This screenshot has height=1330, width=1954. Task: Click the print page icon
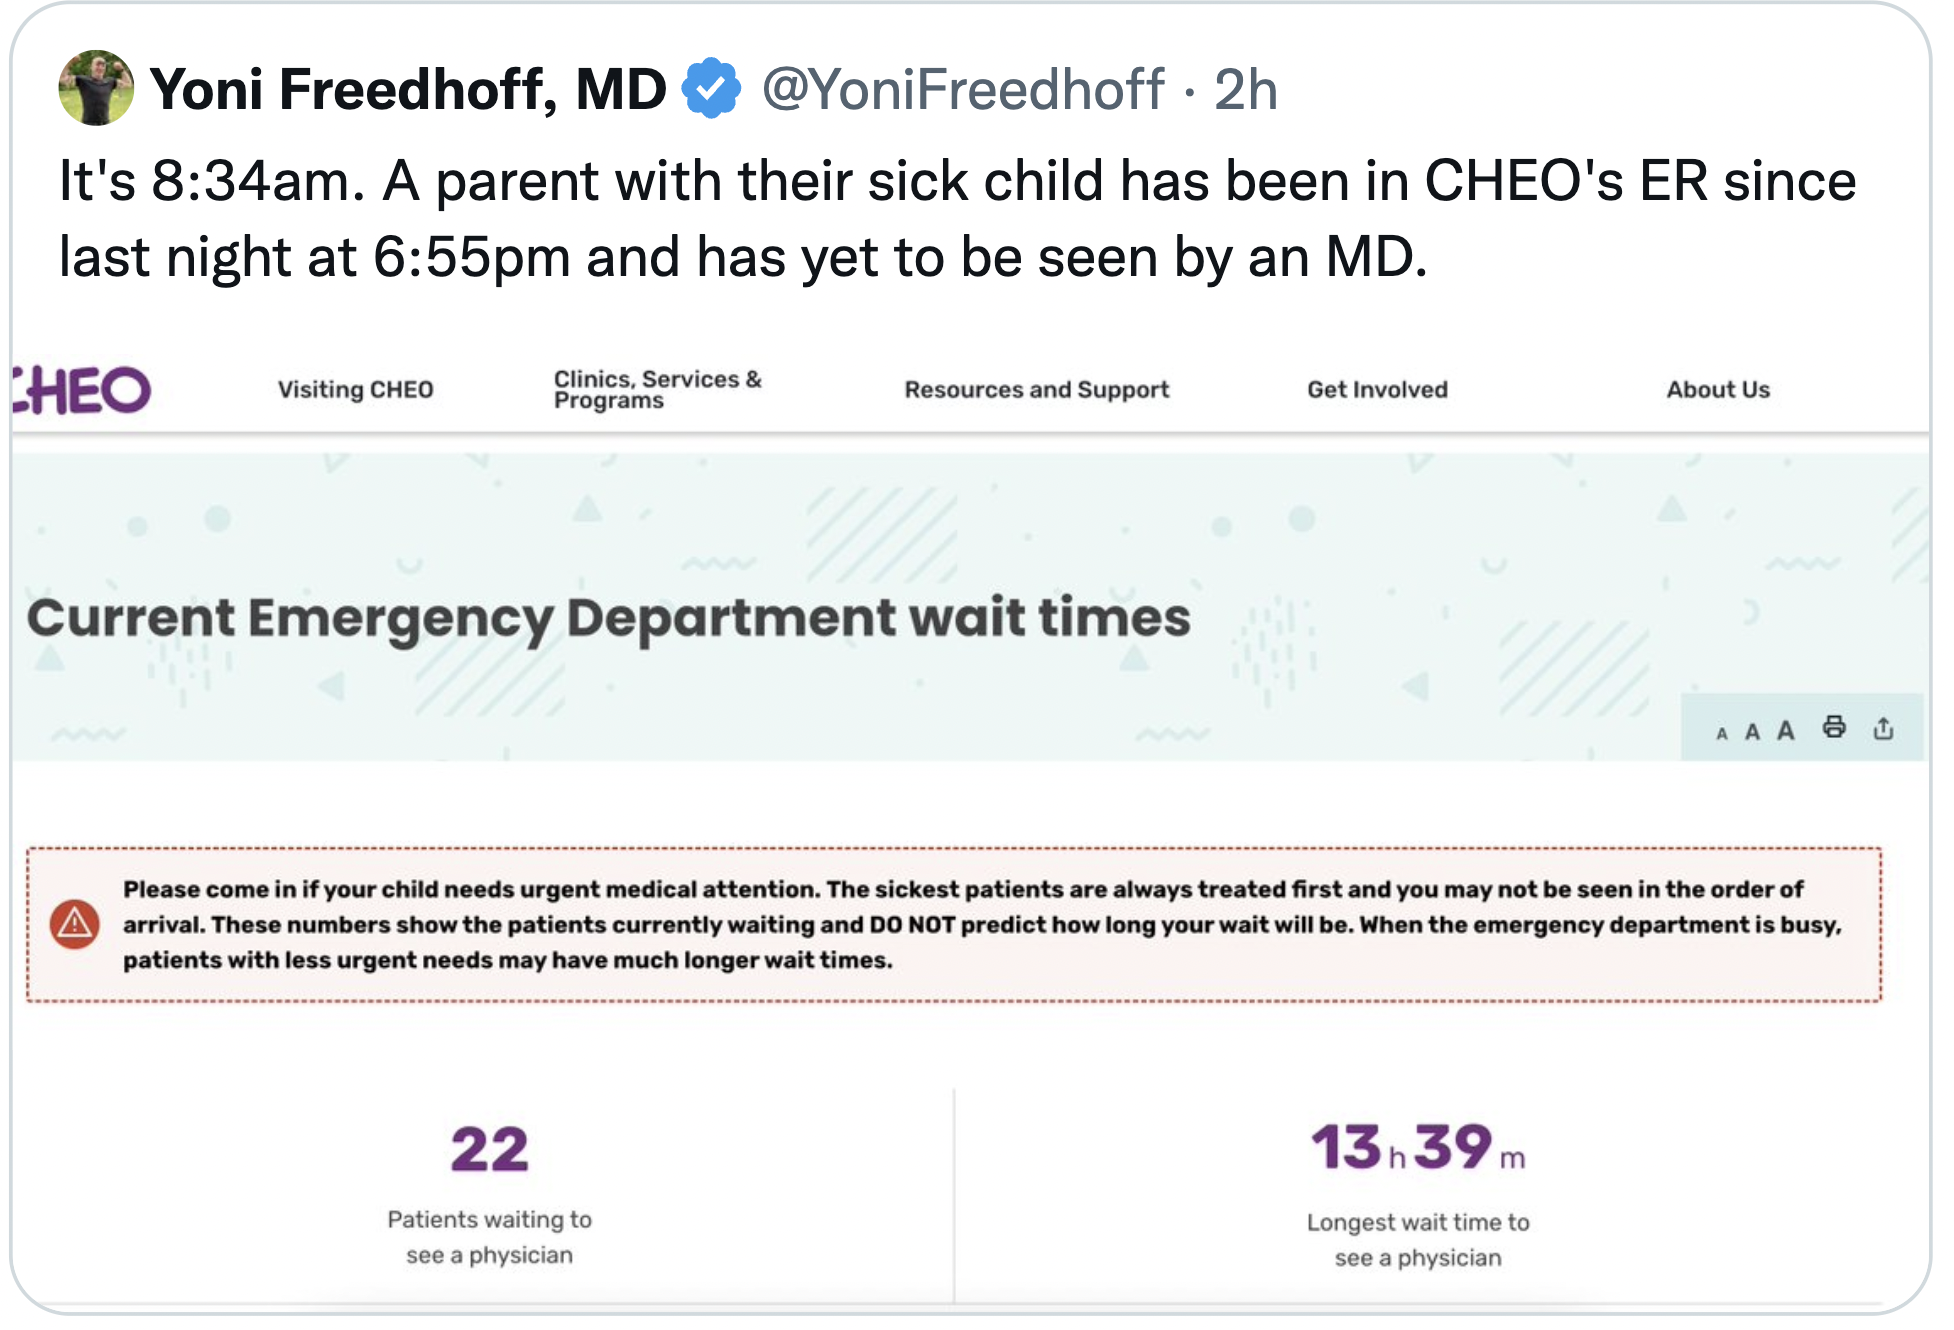tap(1834, 727)
